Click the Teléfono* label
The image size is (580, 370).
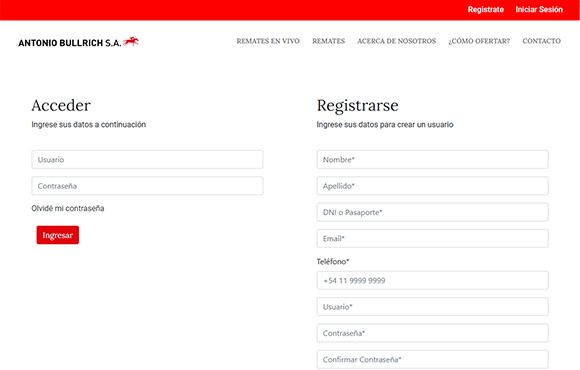click(x=333, y=262)
